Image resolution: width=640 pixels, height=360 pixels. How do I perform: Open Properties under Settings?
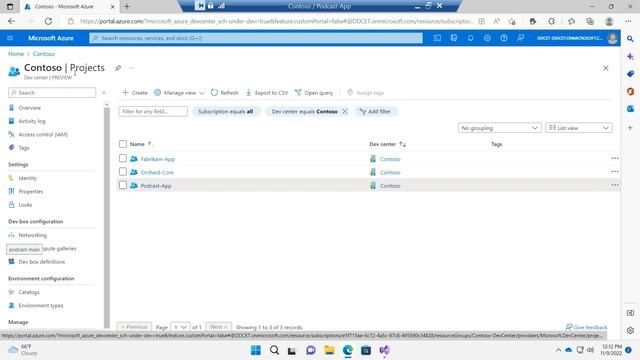point(31,191)
